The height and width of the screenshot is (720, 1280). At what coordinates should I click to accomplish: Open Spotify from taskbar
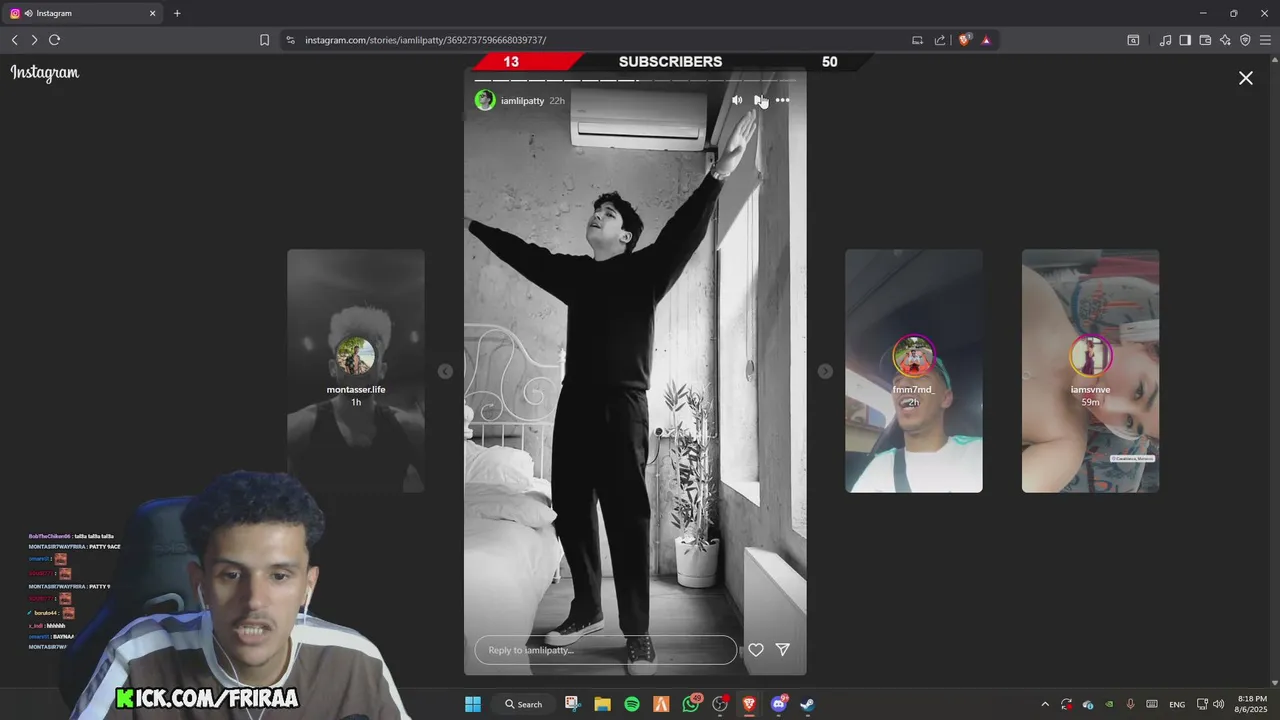(x=632, y=704)
